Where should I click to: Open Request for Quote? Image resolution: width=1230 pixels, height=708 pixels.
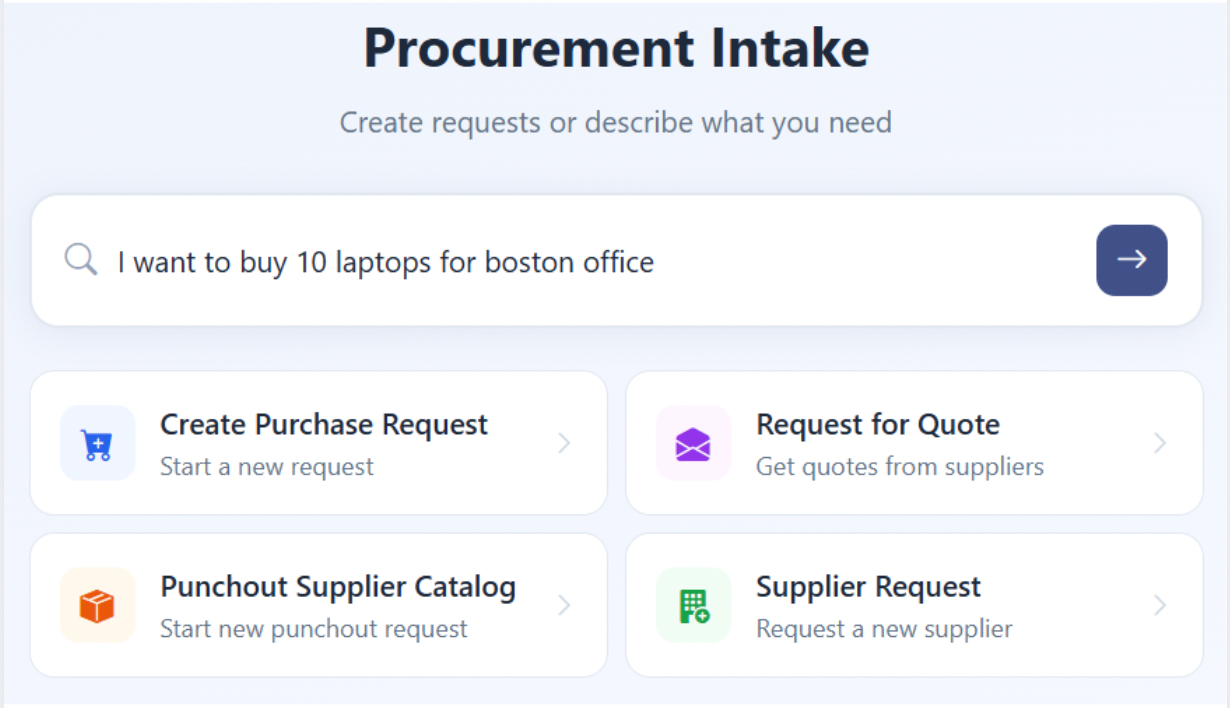coord(878,425)
